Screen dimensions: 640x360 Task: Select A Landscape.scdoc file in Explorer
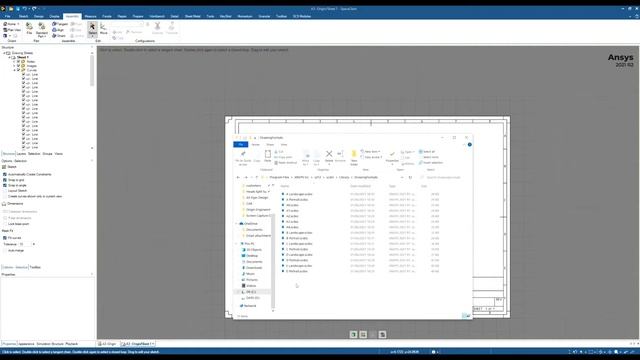point(299,194)
